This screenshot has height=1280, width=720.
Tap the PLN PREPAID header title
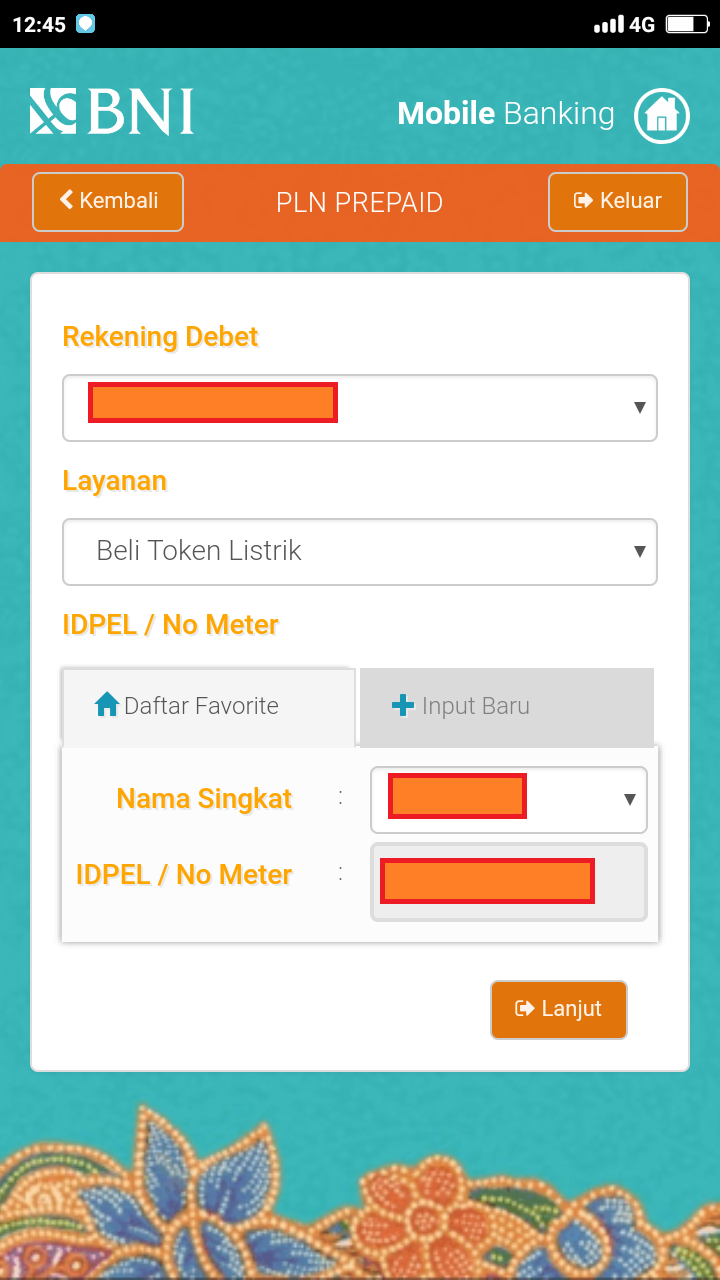pyautogui.click(x=359, y=202)
